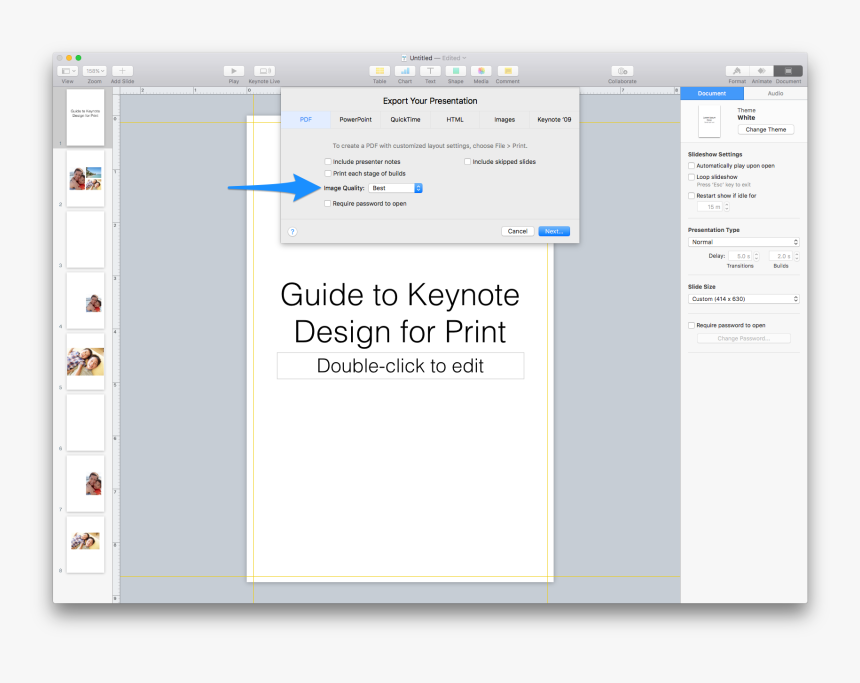The height and width of the screenshot is (683, 860).
Task: Enable Loop slideshow
Action: (692, 177)
